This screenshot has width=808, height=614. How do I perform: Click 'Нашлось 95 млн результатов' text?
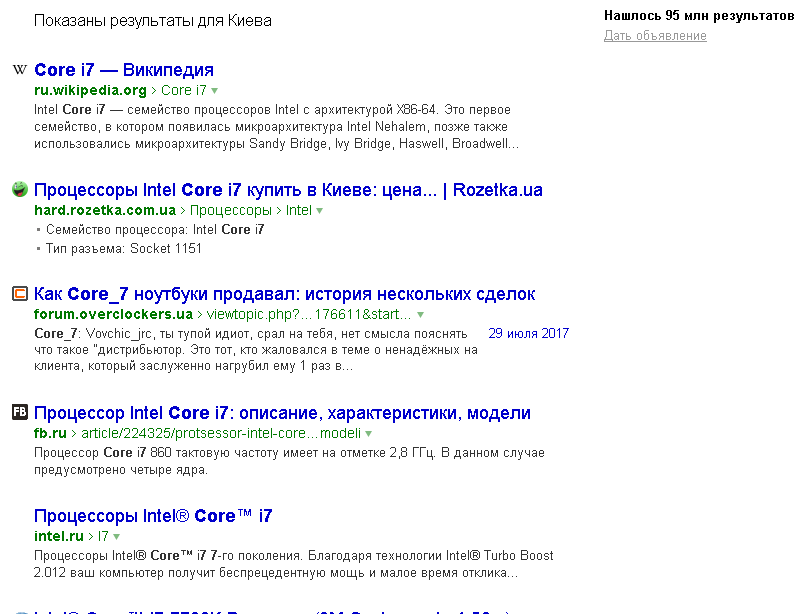point(699,15)
